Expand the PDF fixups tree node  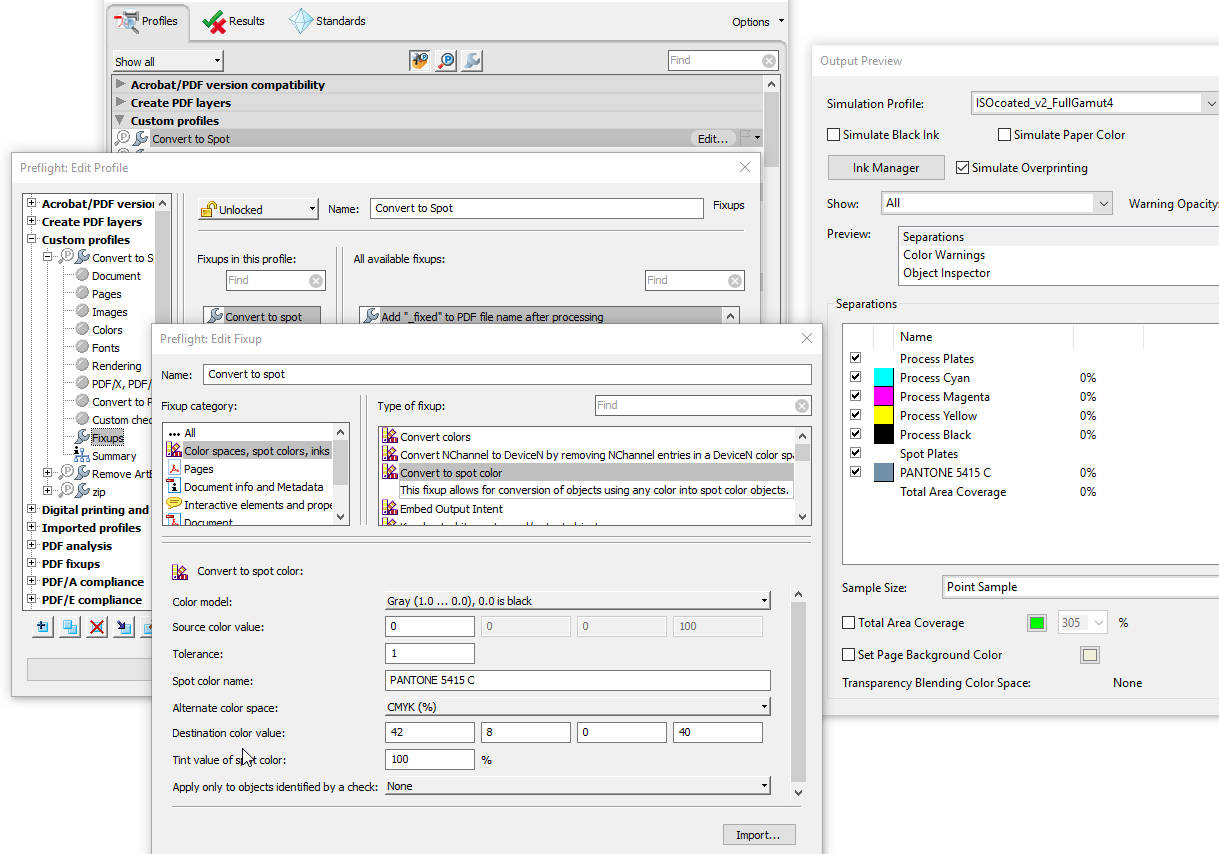(x=32, y=564)
